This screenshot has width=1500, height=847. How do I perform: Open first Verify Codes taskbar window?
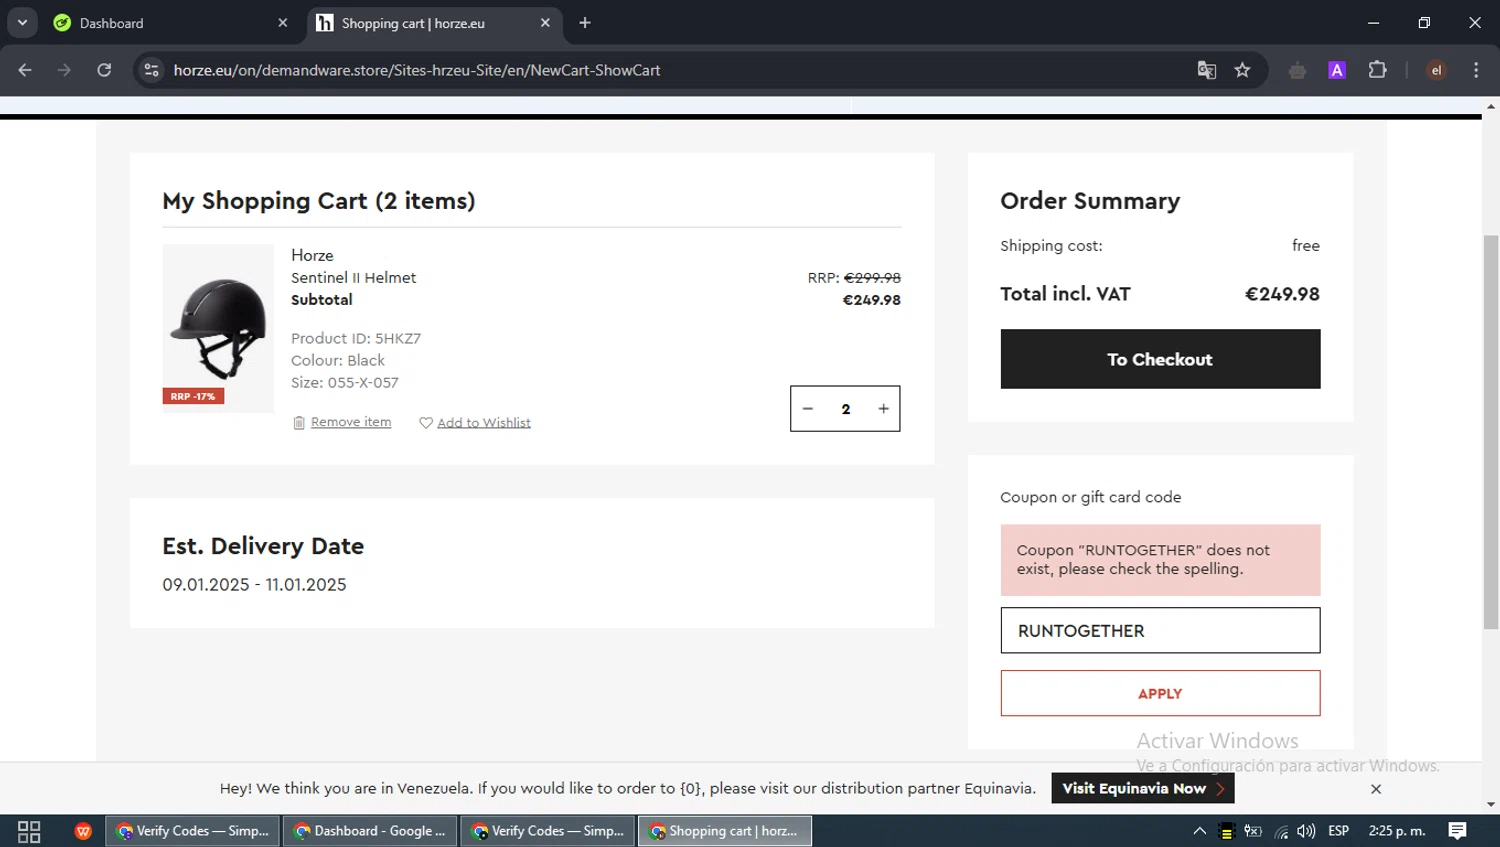(192, 831)
